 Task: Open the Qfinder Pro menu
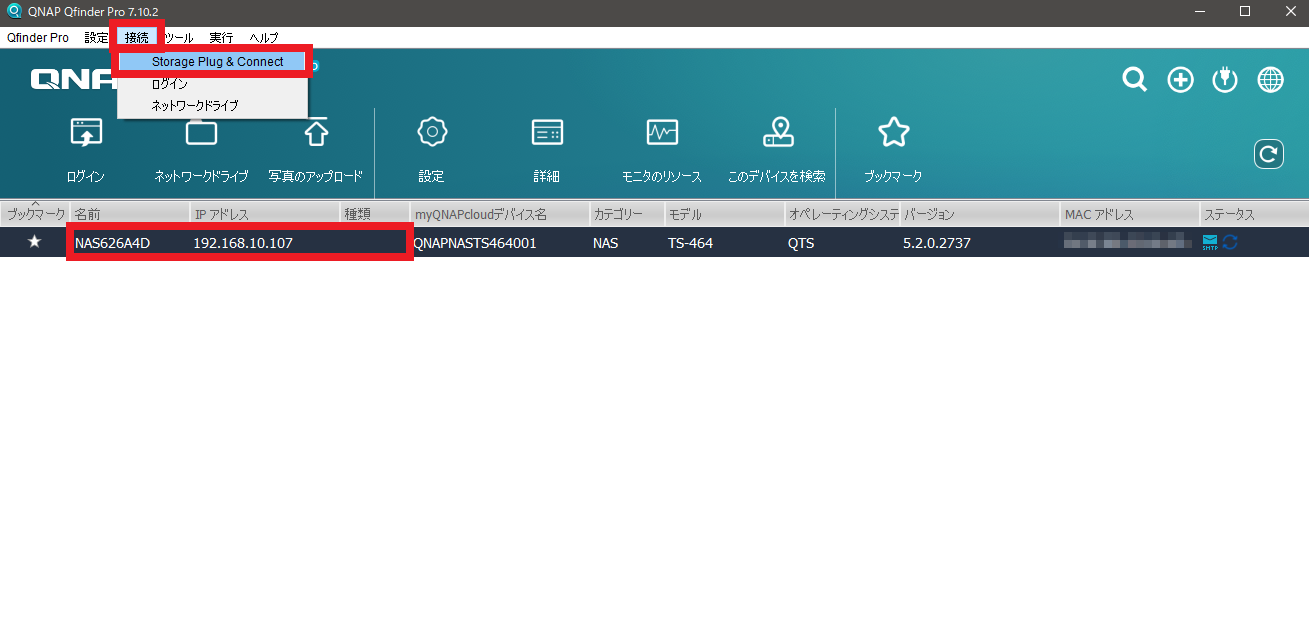click(x=38, y=38)
